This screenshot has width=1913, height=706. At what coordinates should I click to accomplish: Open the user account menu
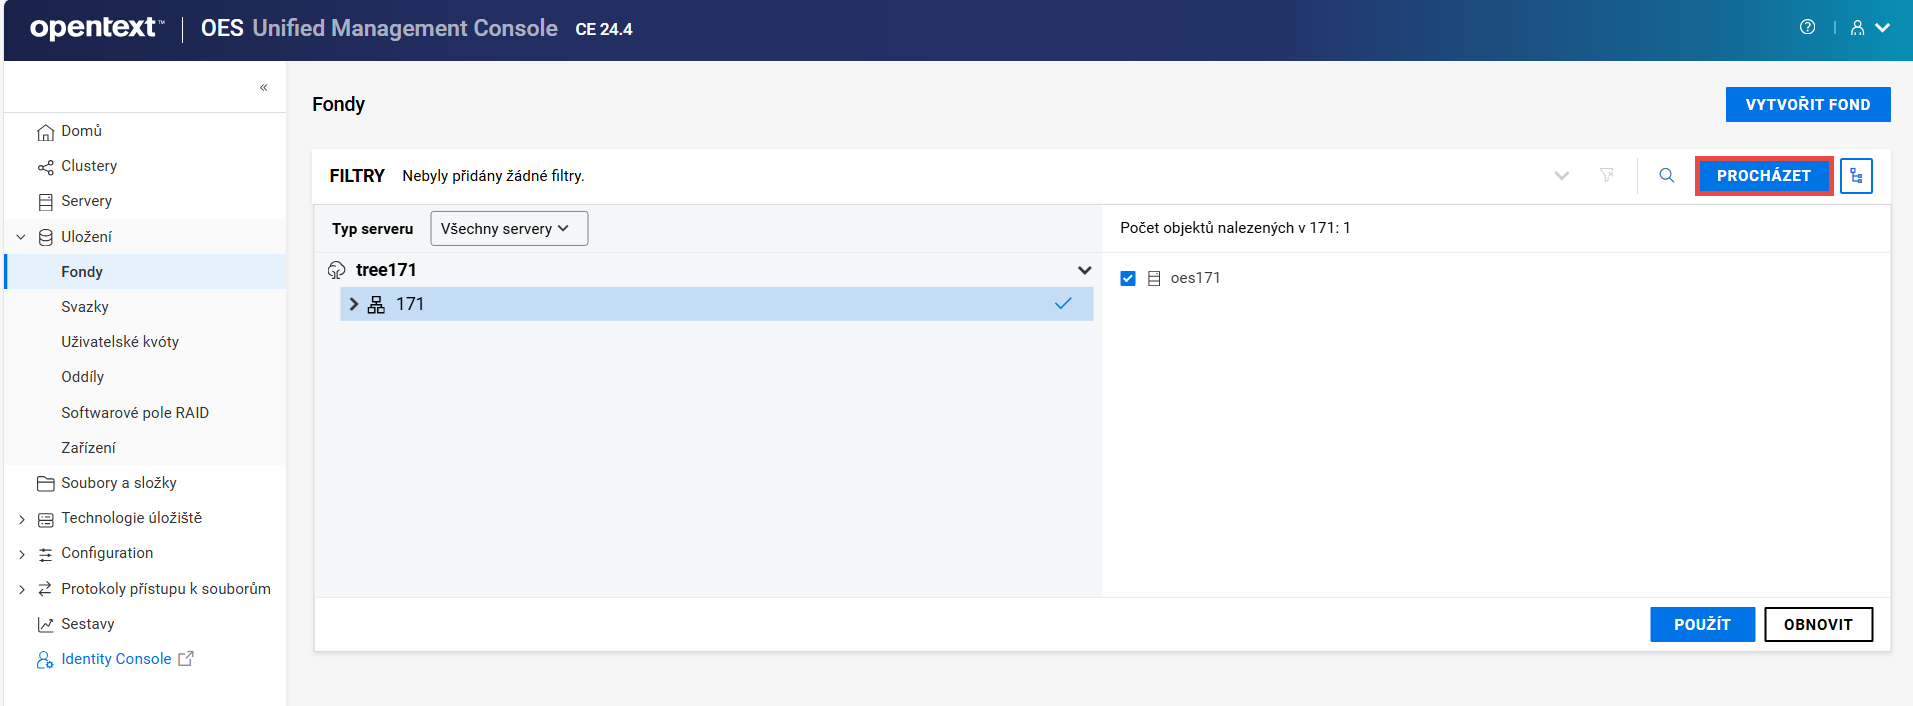1868,28
